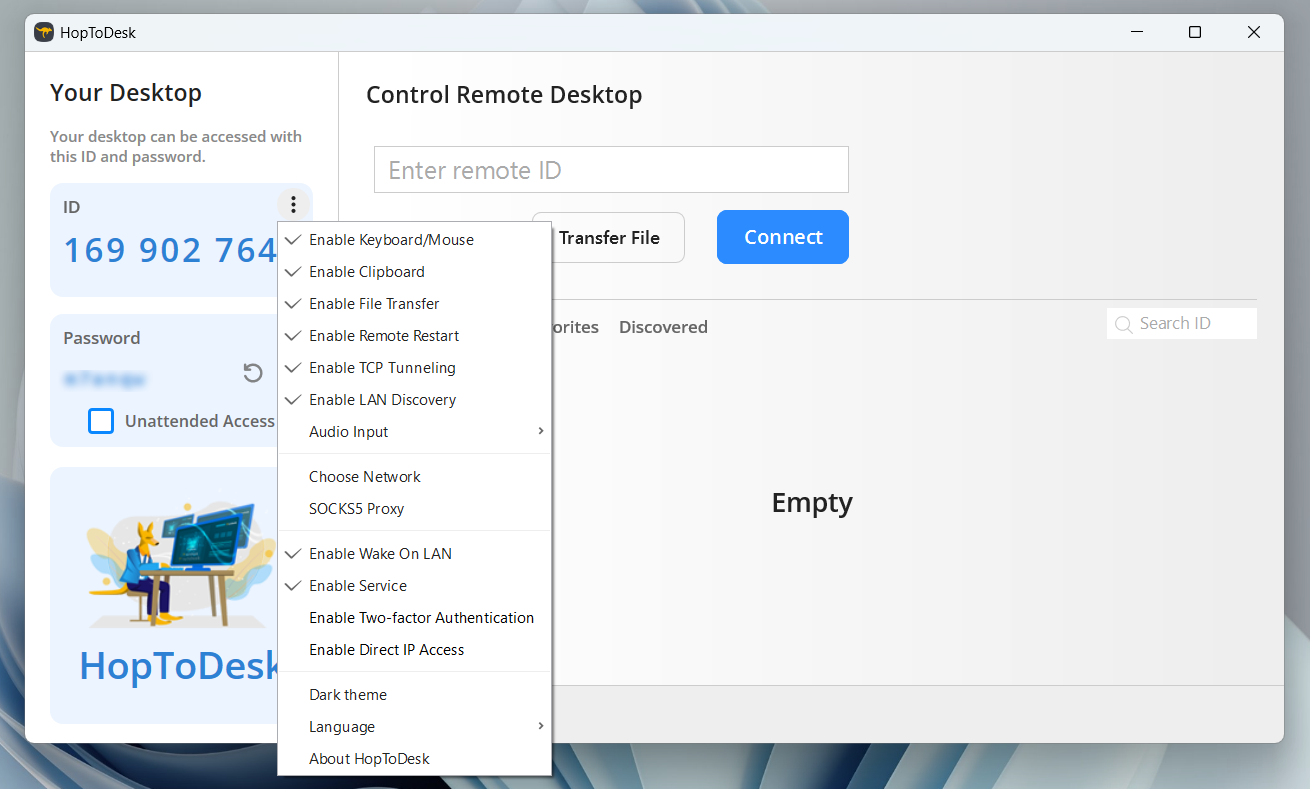The height and width of the screenshot is (789, 1310).
Task: Minimize the HopToDesk window
Action: click(1135, 33)
